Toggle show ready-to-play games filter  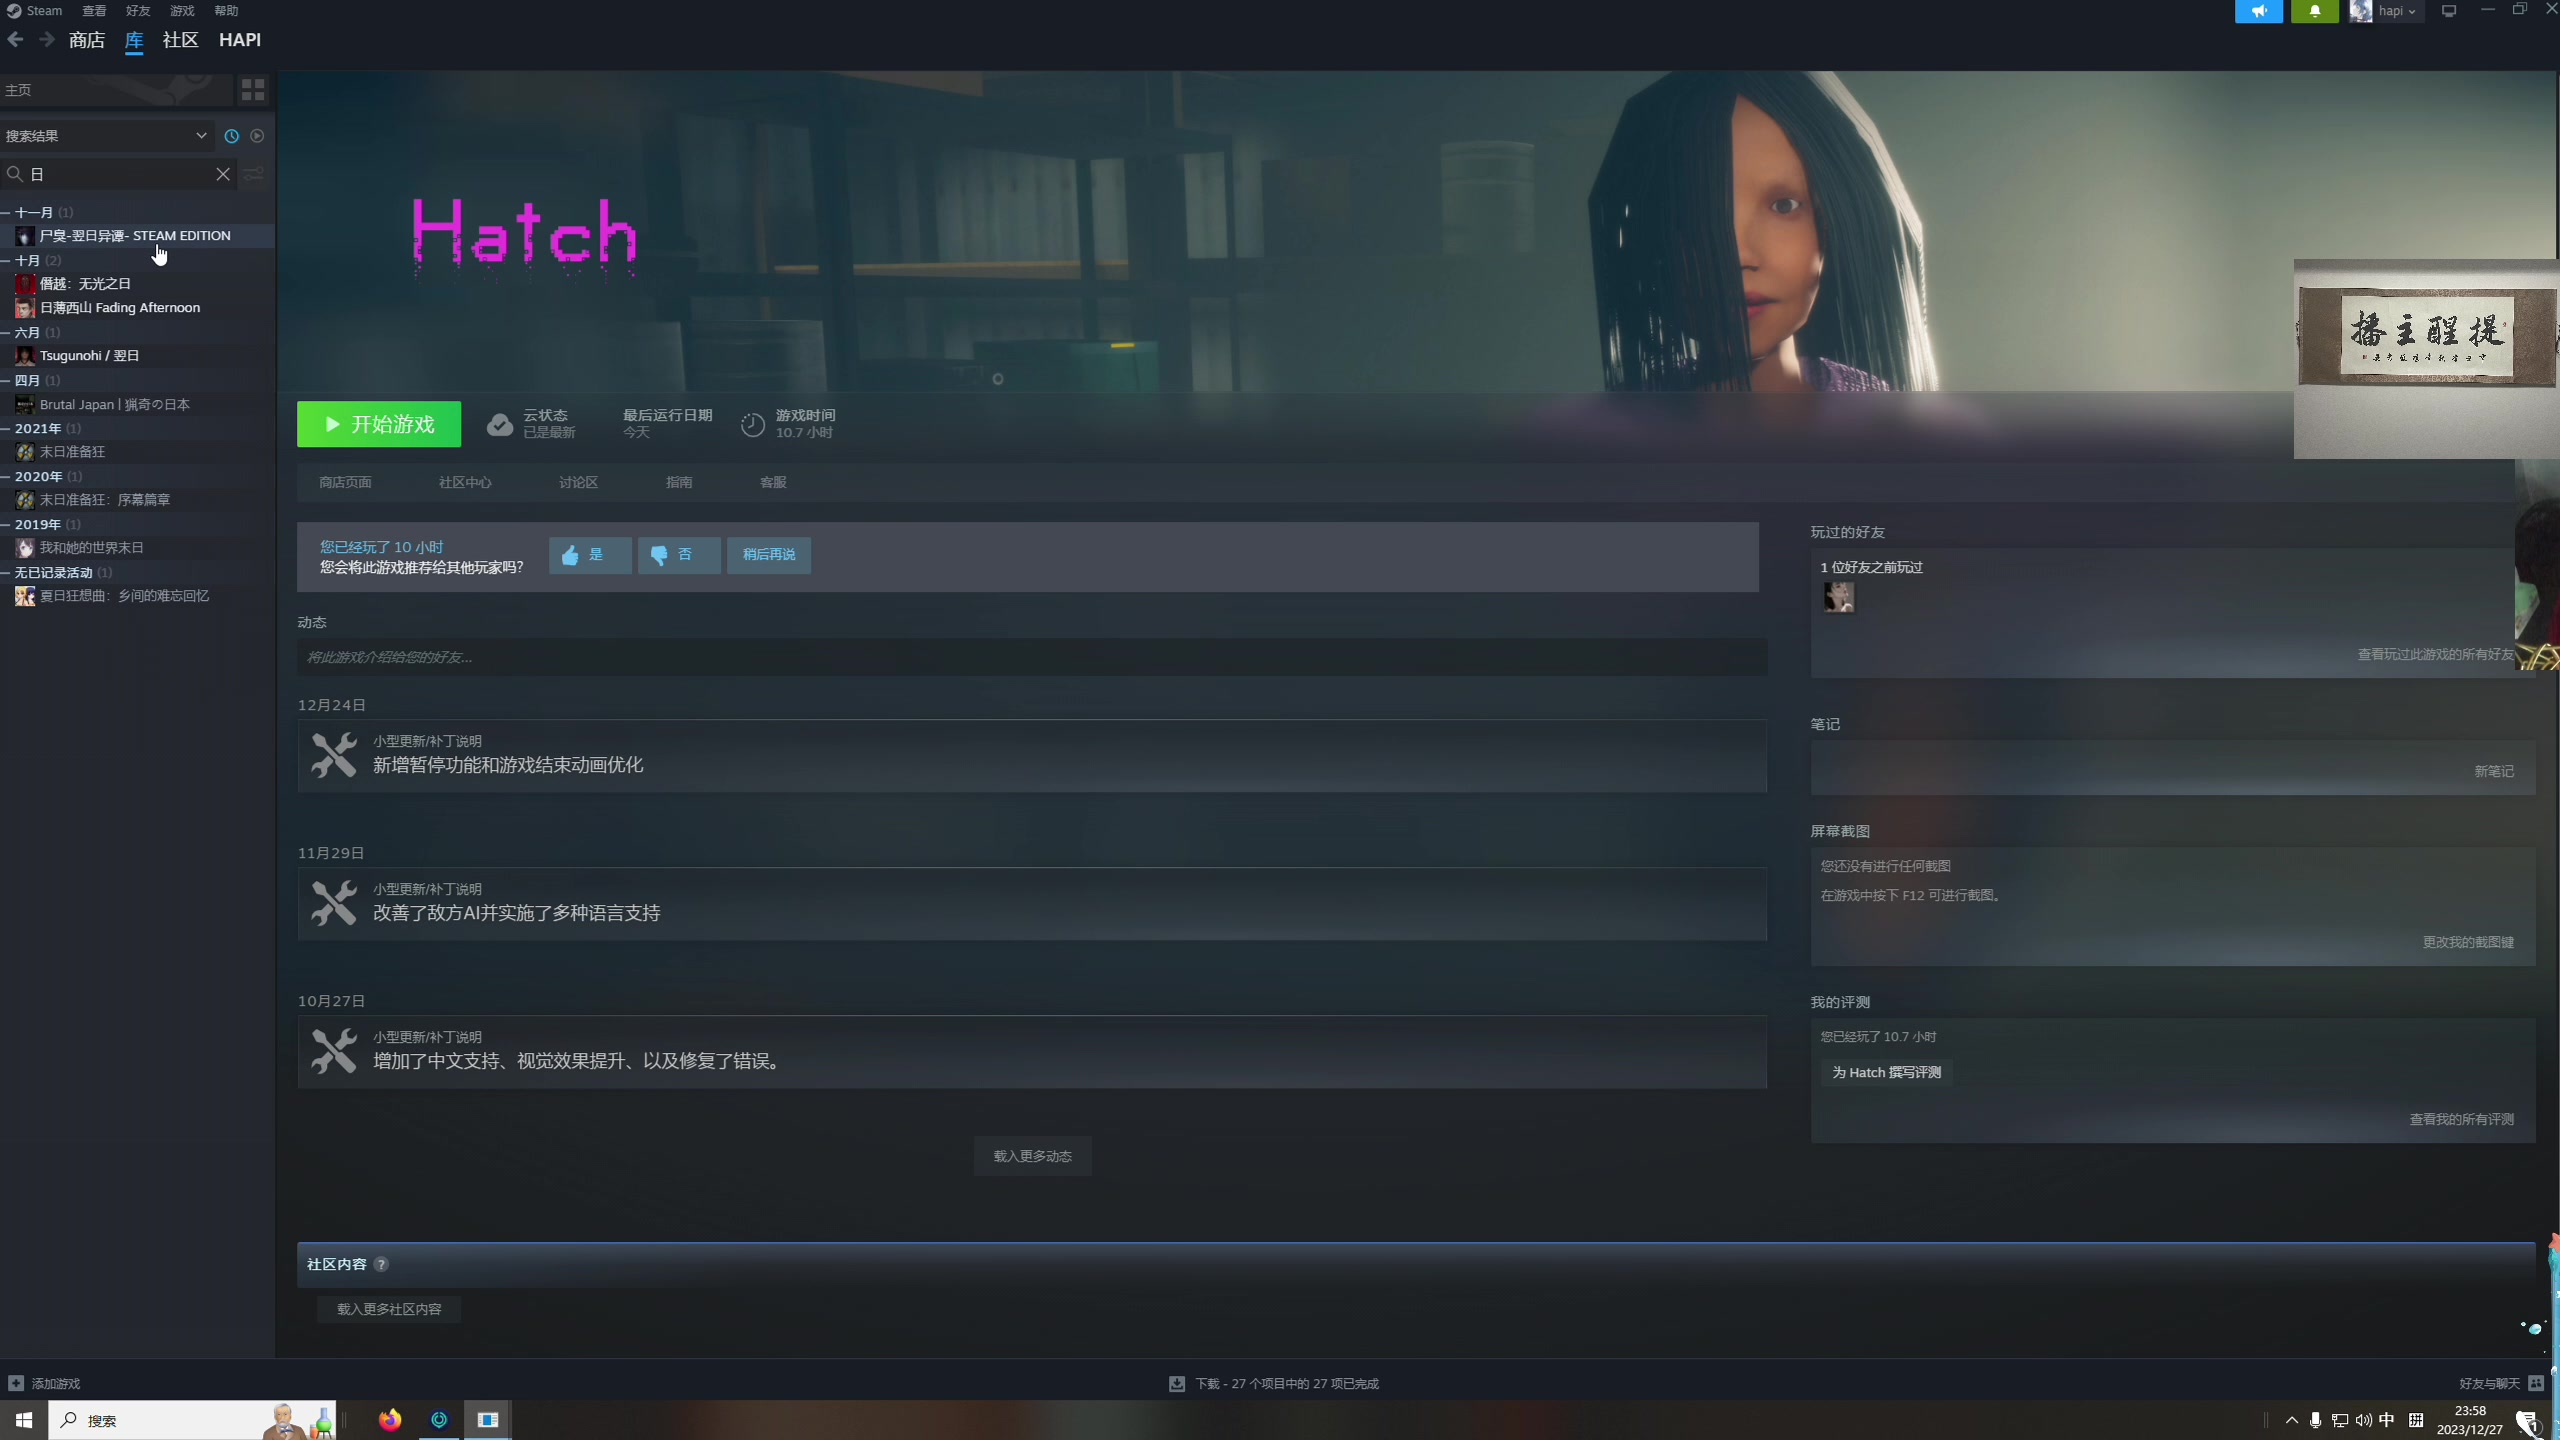coord(257,136)
